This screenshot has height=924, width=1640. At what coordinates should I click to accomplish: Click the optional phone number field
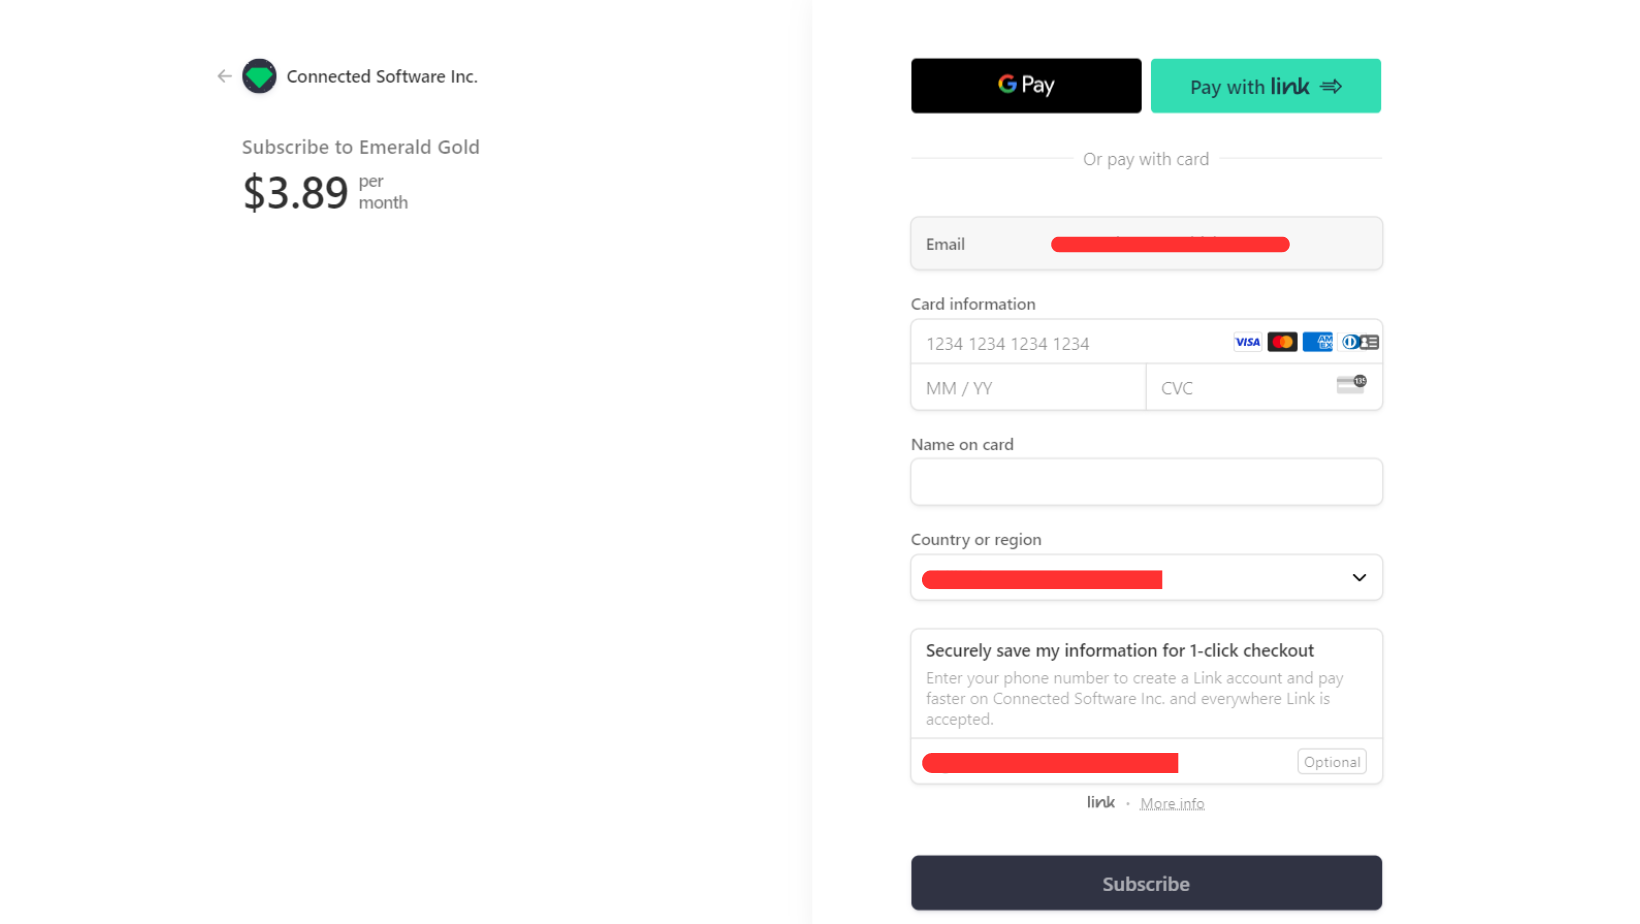[x=1100, y=763]
